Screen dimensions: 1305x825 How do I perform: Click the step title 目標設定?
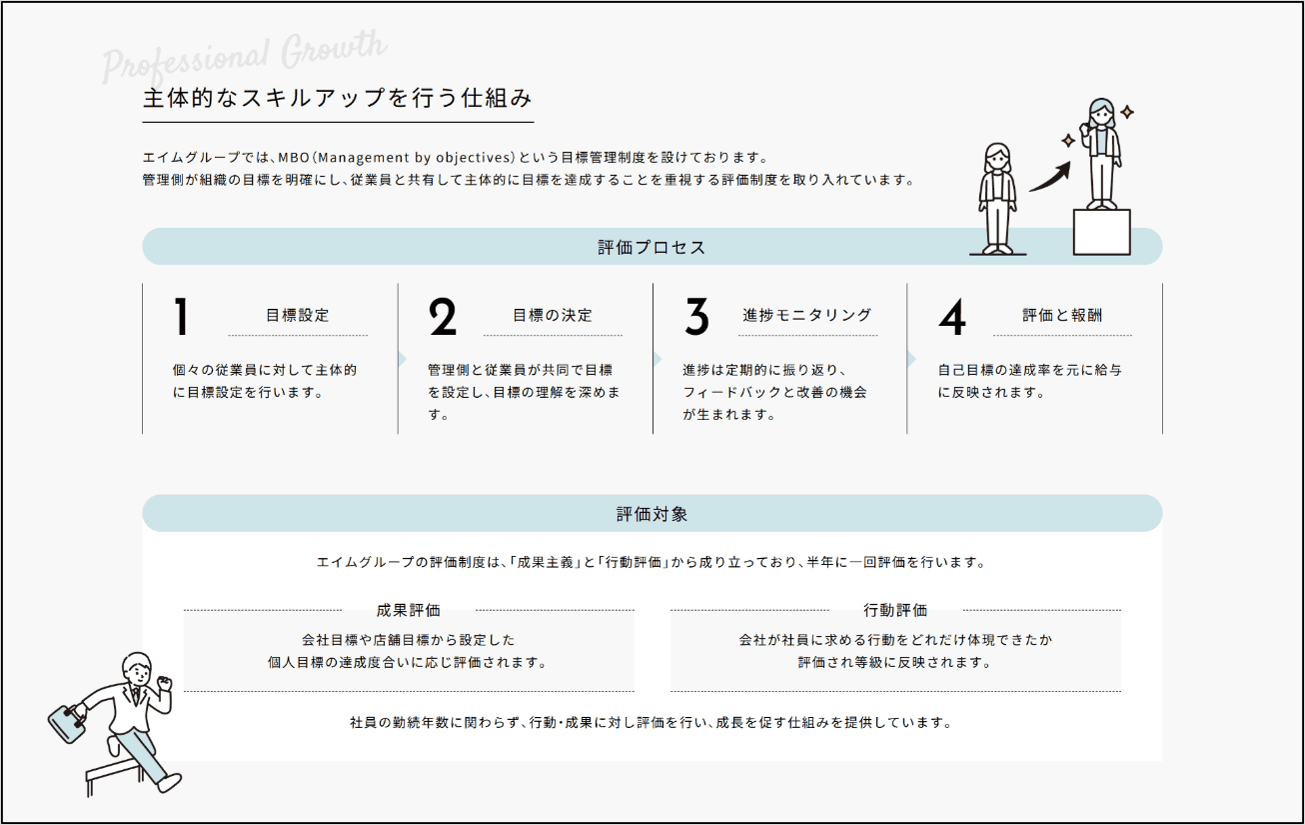(x=297, y=315)
